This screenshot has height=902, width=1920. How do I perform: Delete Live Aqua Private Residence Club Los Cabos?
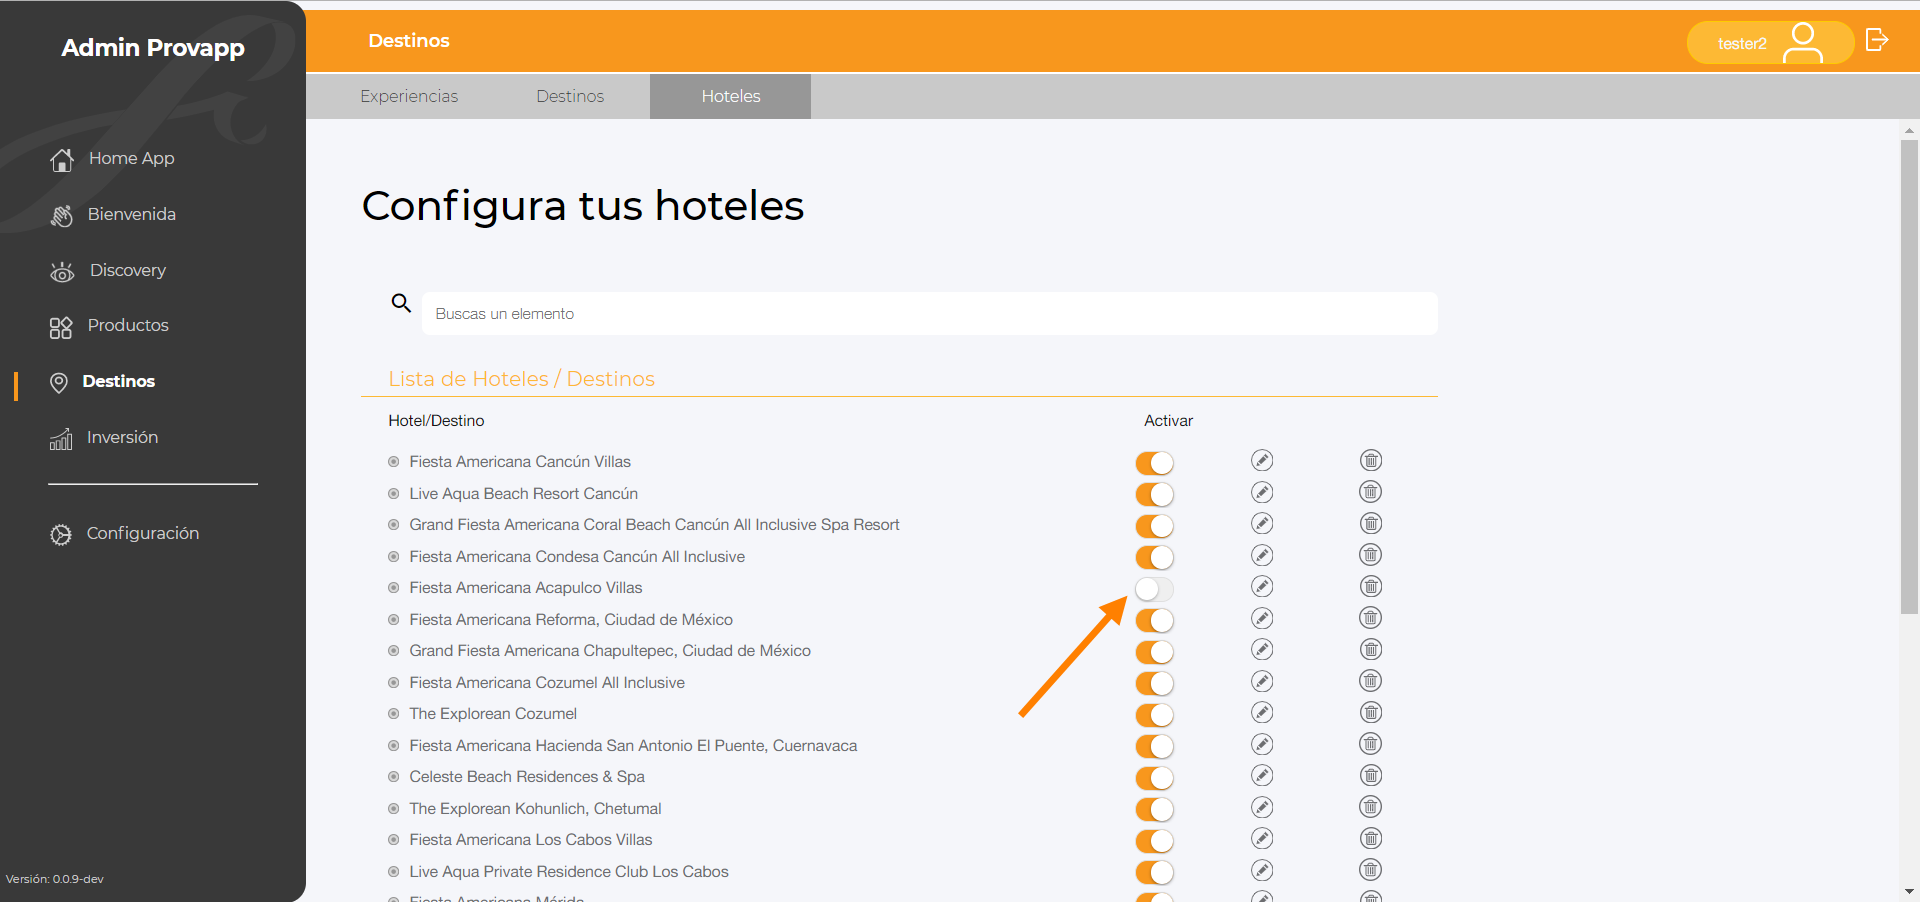1371,870
